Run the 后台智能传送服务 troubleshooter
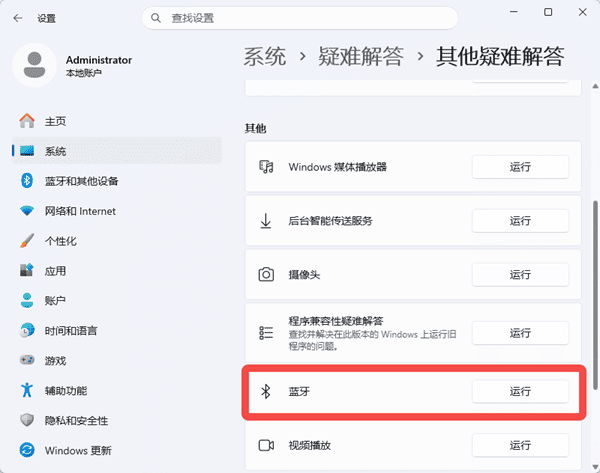This screenshot has height=473, width=600. point(520,221)
